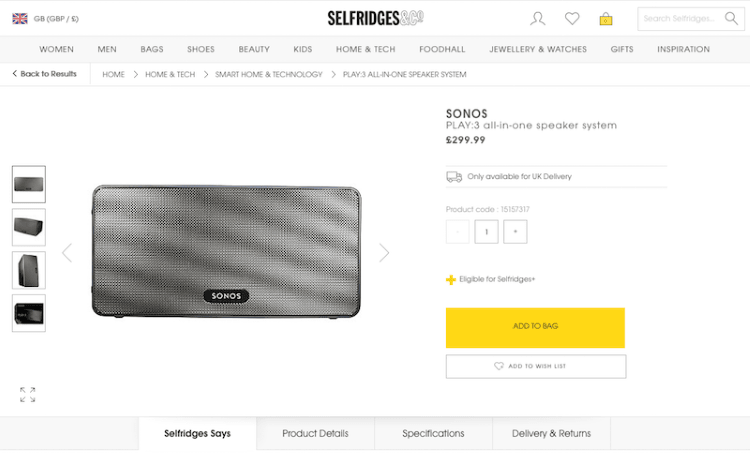Open the wish list heart icon
This screenshot has width=750, height=467.
pos(572,18)
